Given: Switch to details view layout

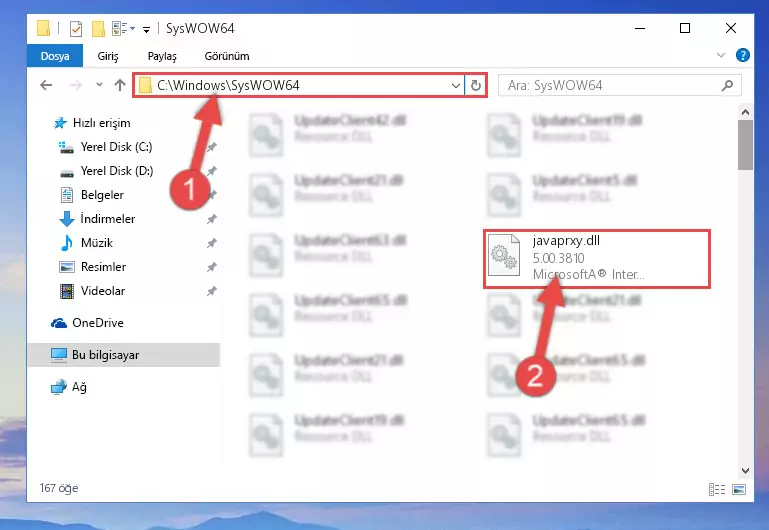Looking at the screenshot, I should coord(717,489).
